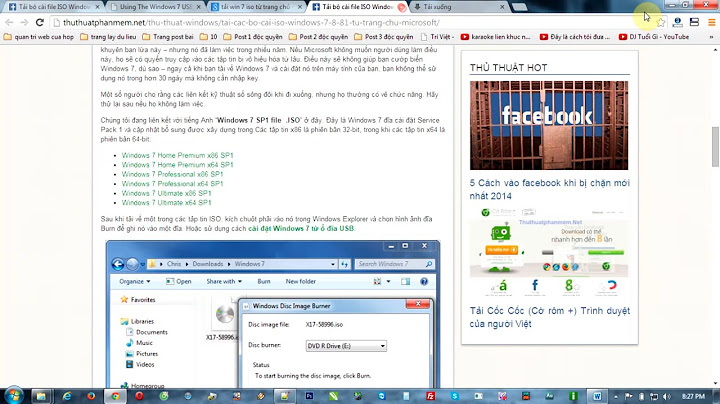Open the network tray icon

pos(654,396)
